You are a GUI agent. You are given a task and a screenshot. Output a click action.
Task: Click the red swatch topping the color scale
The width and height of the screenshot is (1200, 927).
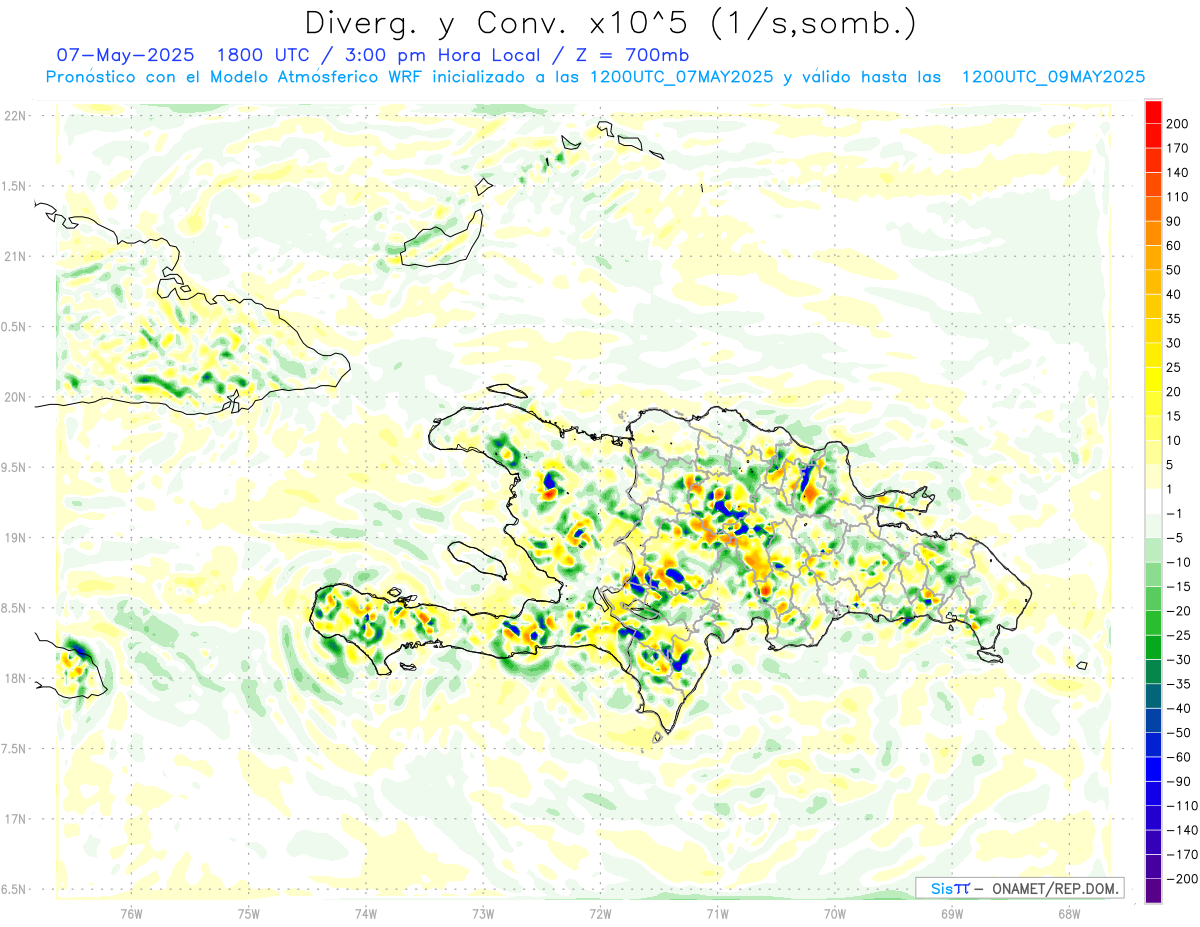1153,111
